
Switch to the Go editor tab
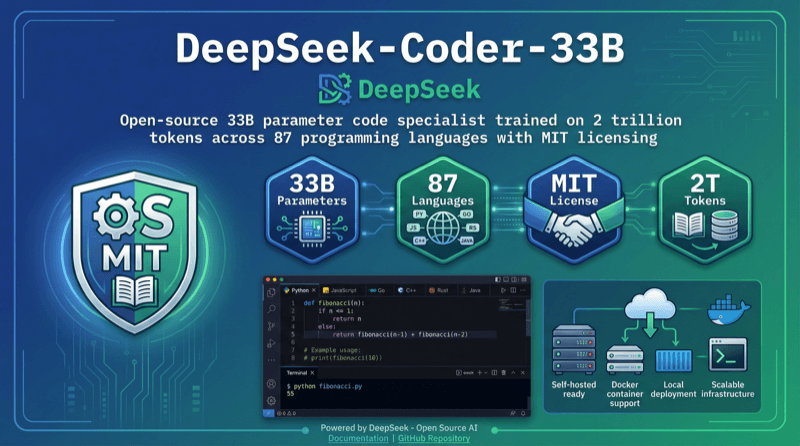[378, 290]
